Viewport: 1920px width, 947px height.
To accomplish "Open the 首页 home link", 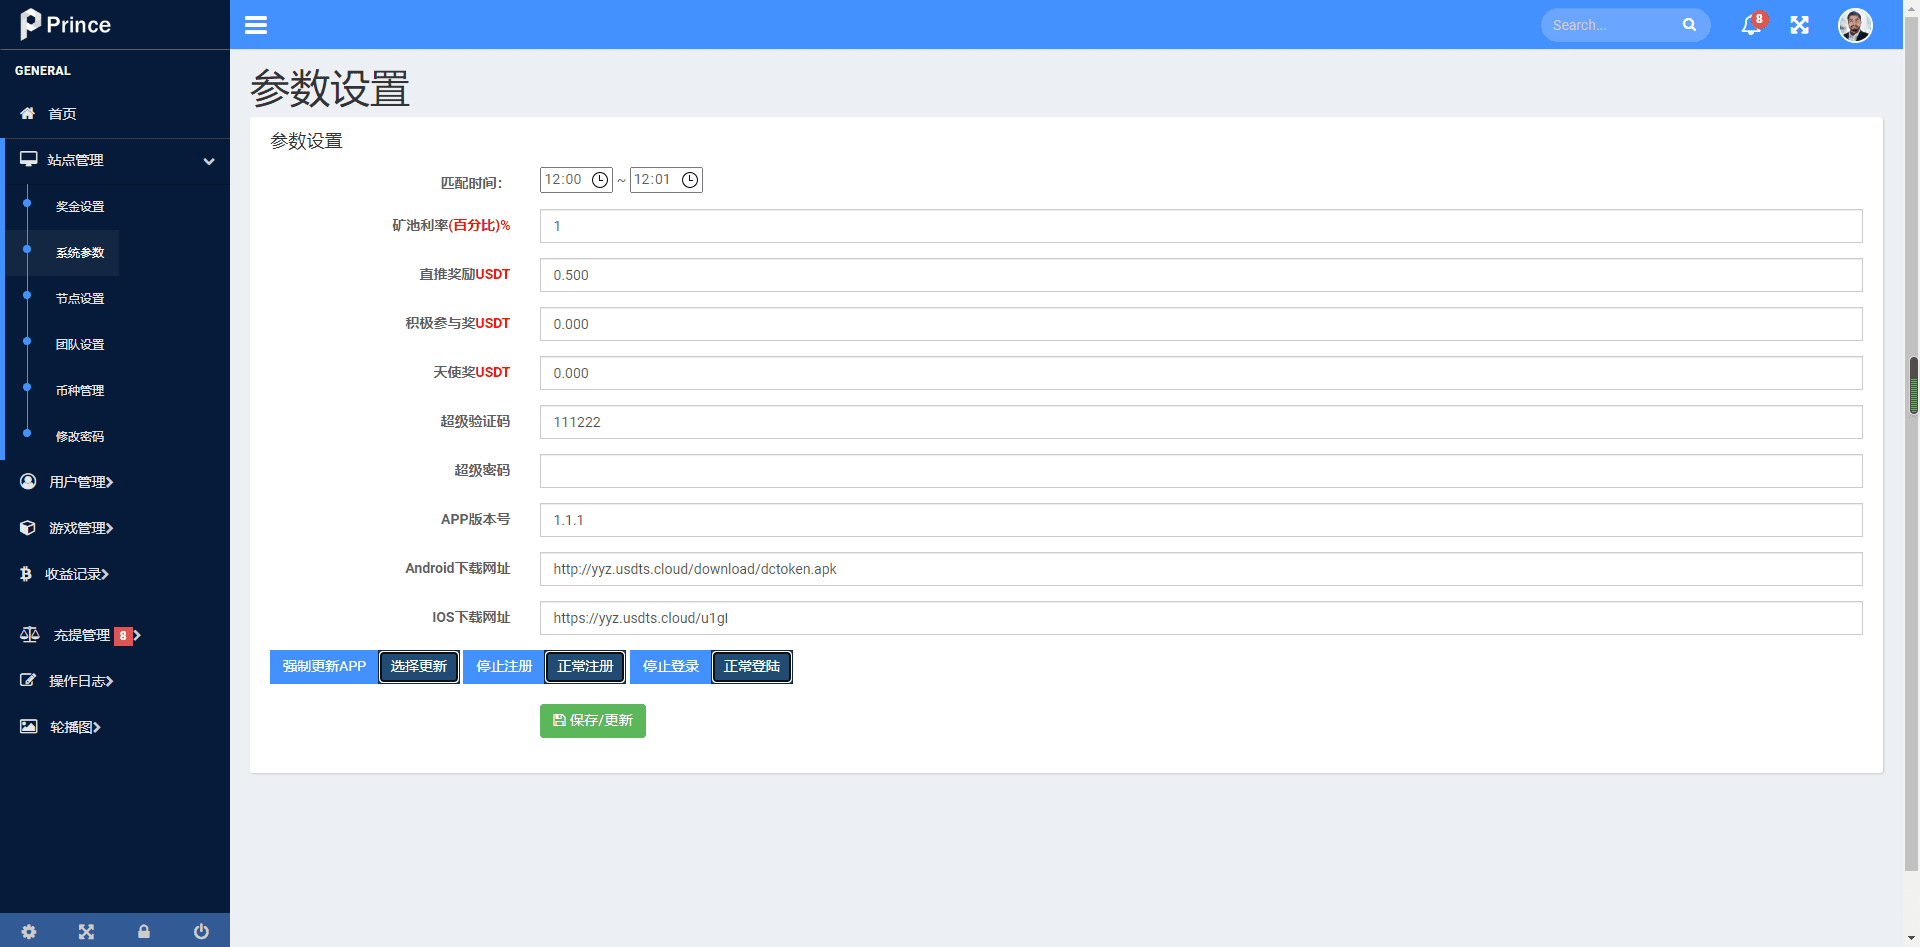I will tap(62, 114).
